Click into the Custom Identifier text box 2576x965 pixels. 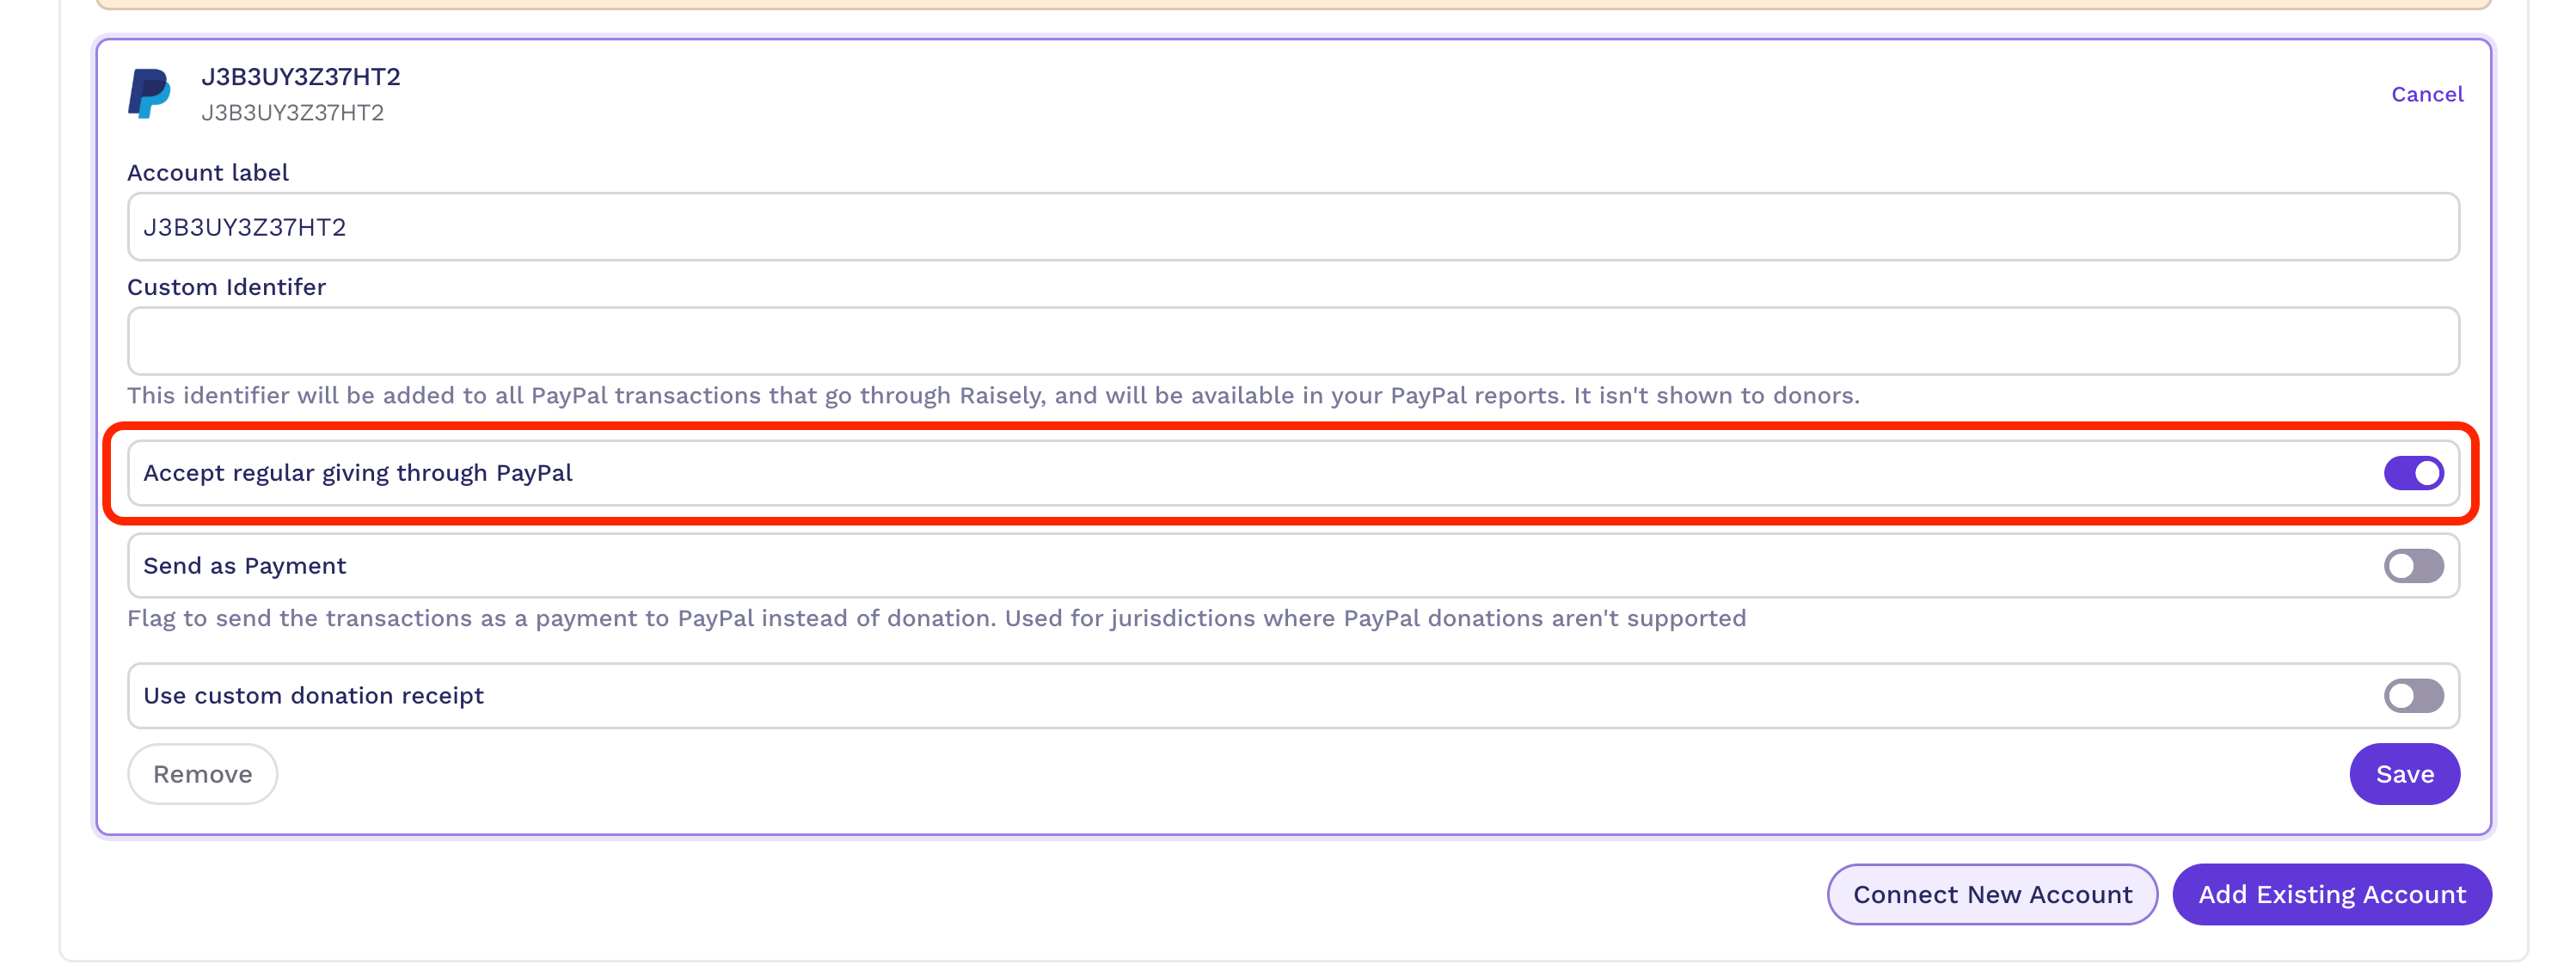coord(1292,341)
